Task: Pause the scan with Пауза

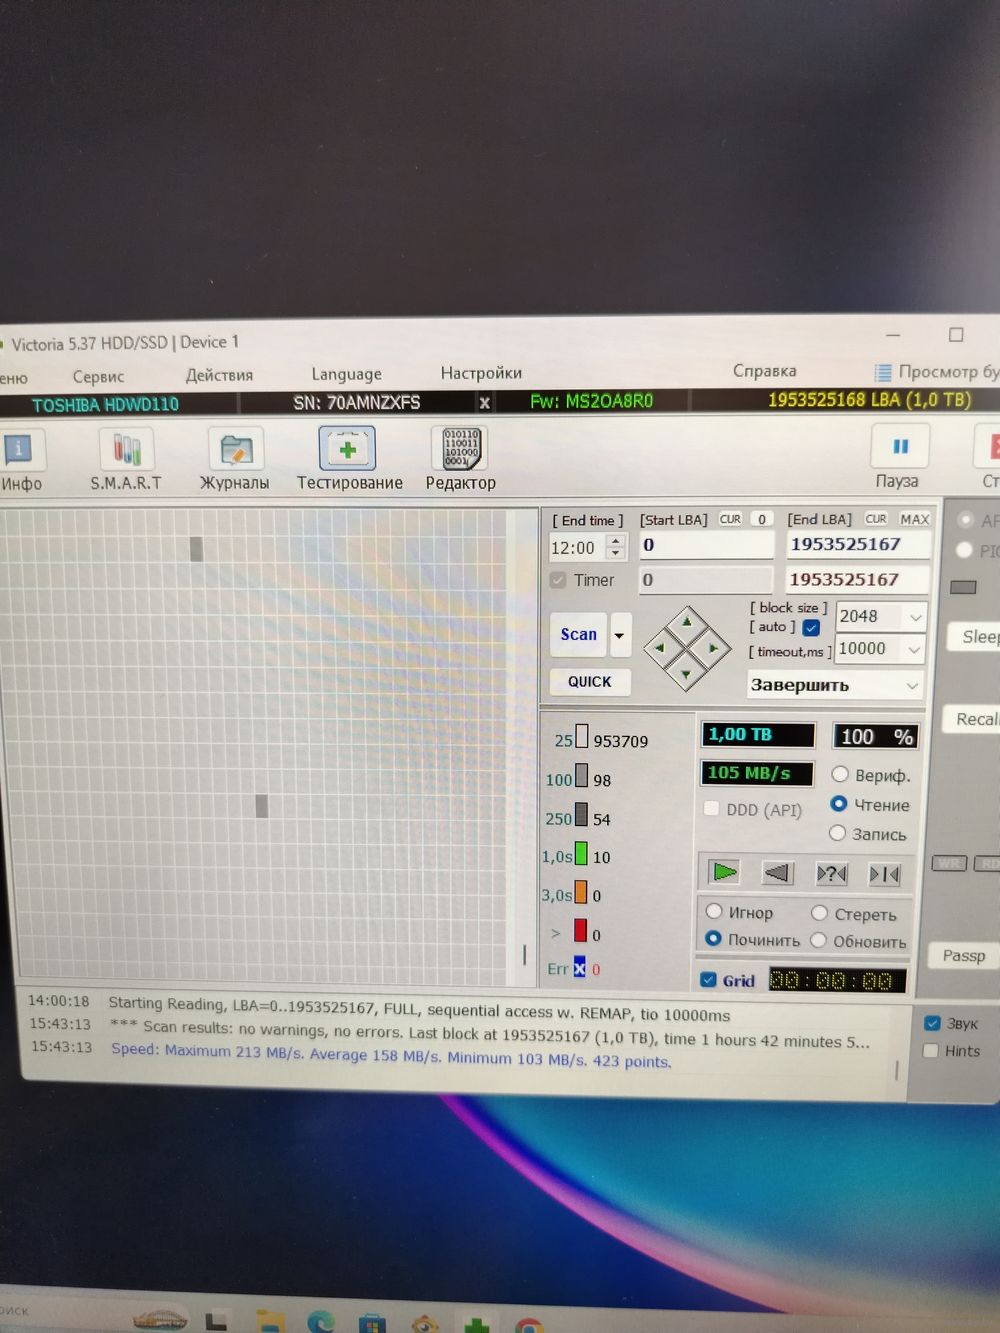Action: [898, 458]
